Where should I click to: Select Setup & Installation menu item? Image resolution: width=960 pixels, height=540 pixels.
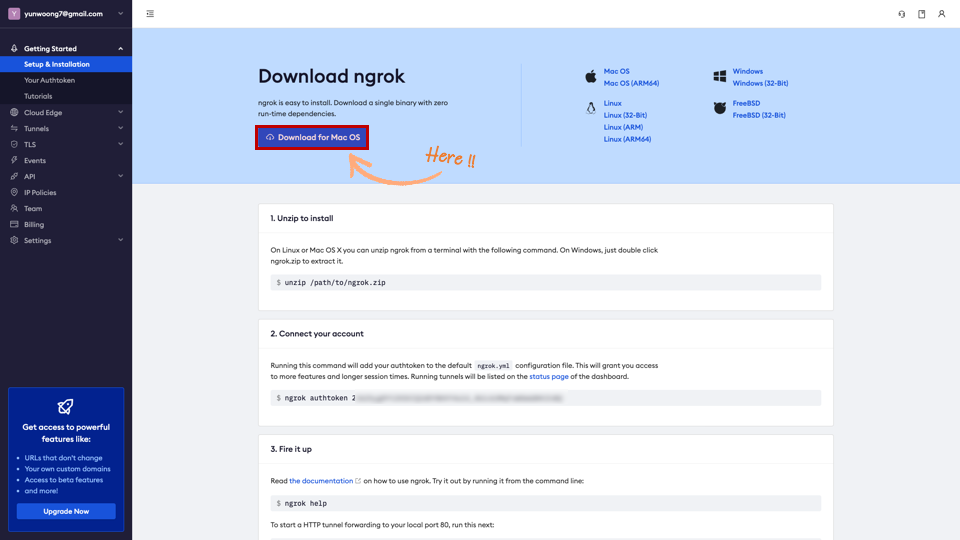coord(66,64)
